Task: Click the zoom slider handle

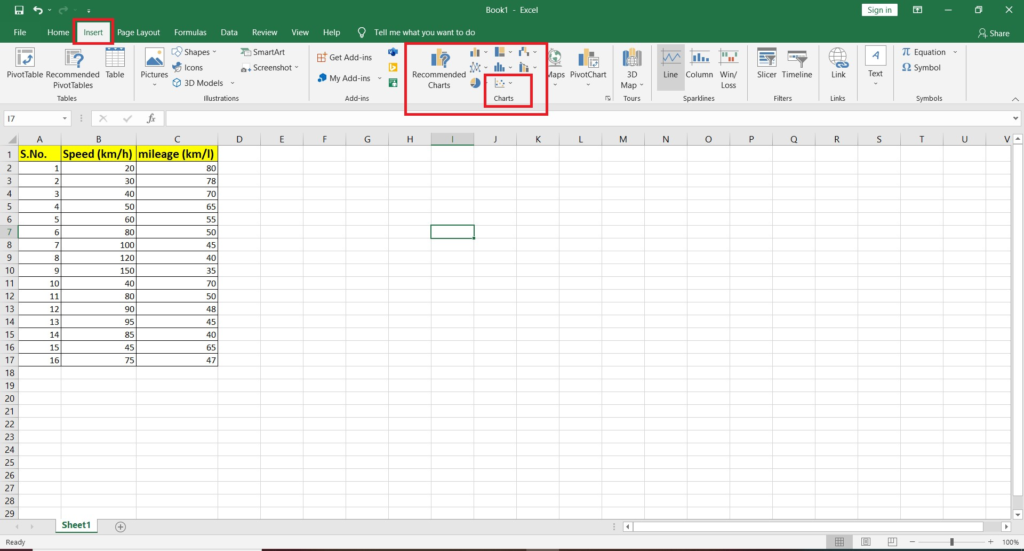Action: coord(952,542)
